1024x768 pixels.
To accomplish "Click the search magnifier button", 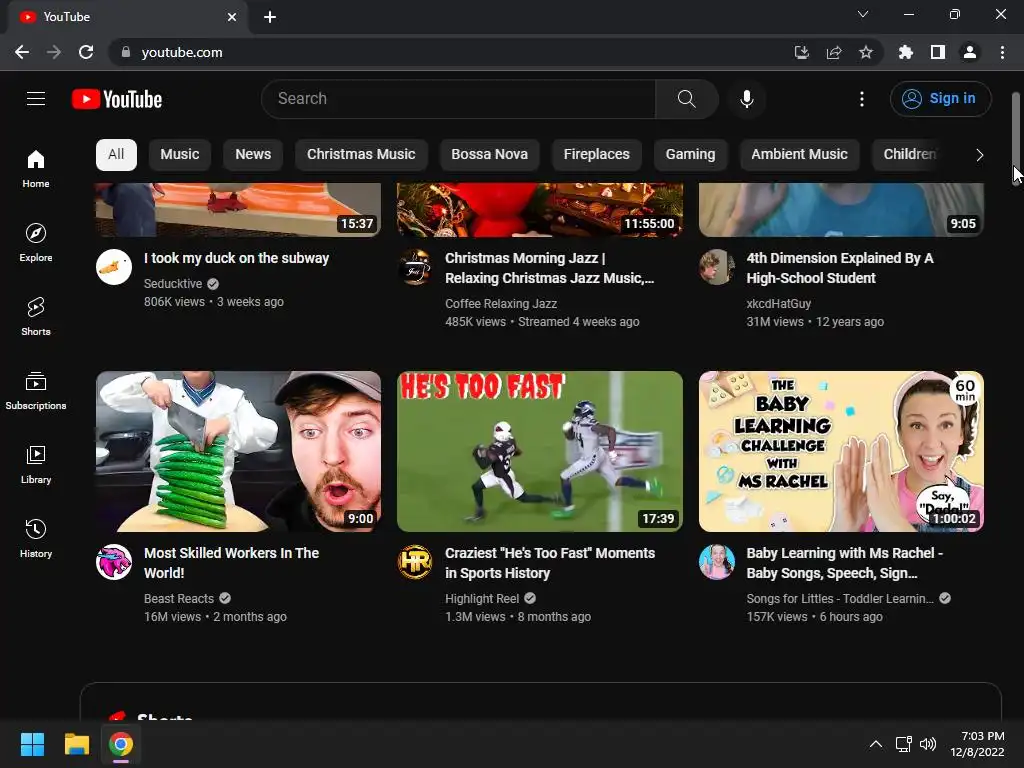I will pos(686,99).
